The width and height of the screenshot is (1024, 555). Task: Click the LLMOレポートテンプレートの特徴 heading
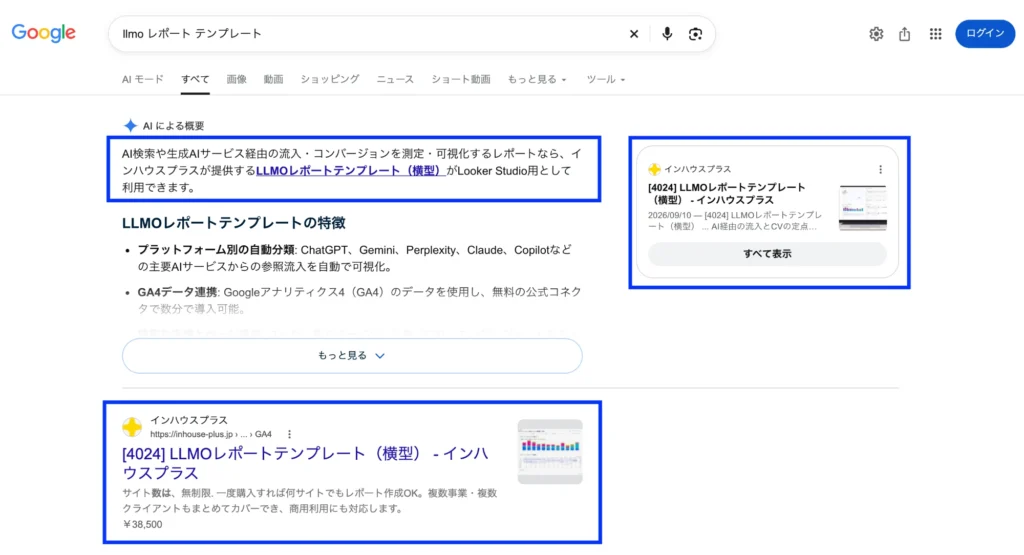tap(234, 223)
